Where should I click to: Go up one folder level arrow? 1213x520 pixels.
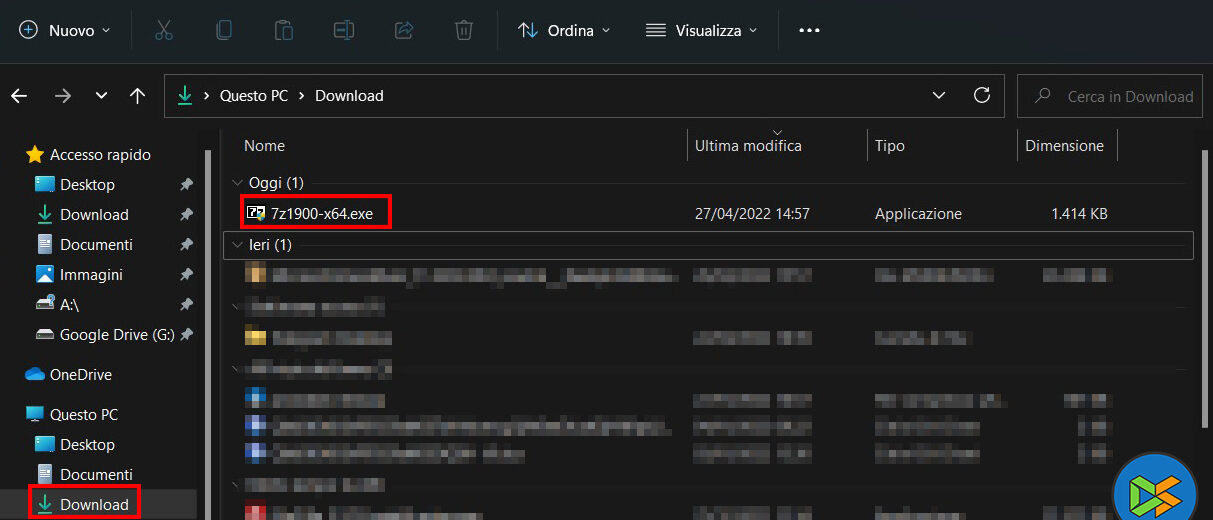(x=138, y=96)
